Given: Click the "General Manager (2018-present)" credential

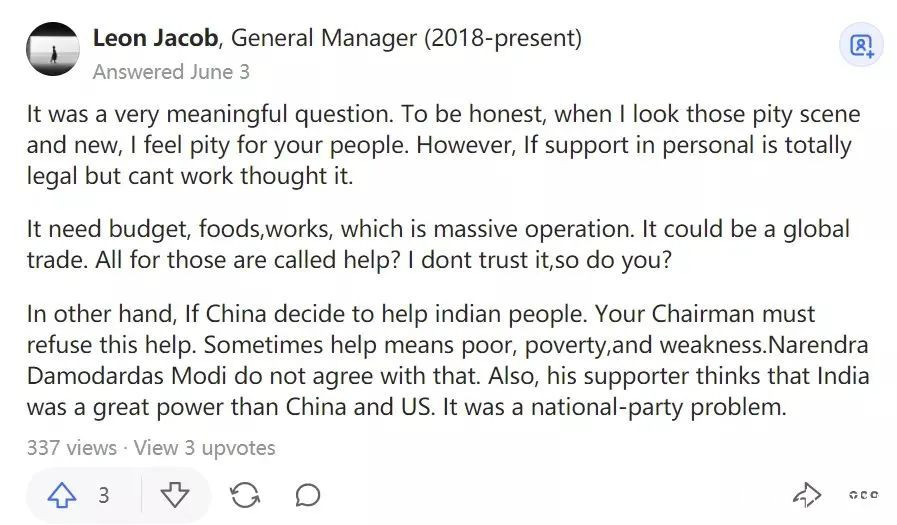Looking at the screenshot, I should pyautogui.click(x=406, y=39).
